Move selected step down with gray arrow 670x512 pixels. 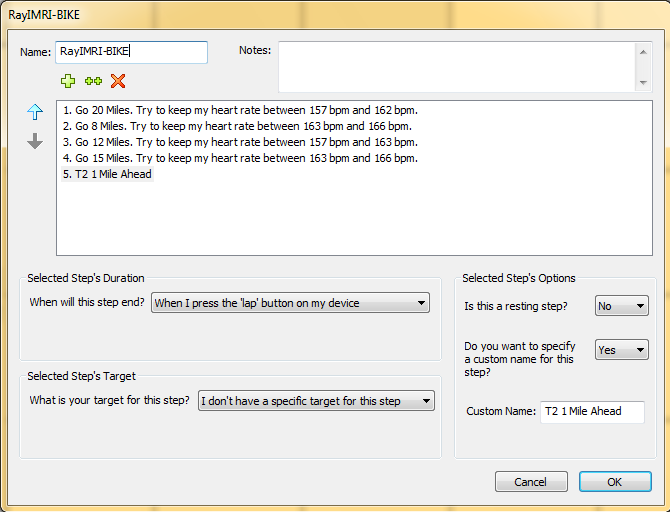tap(35, 141)
